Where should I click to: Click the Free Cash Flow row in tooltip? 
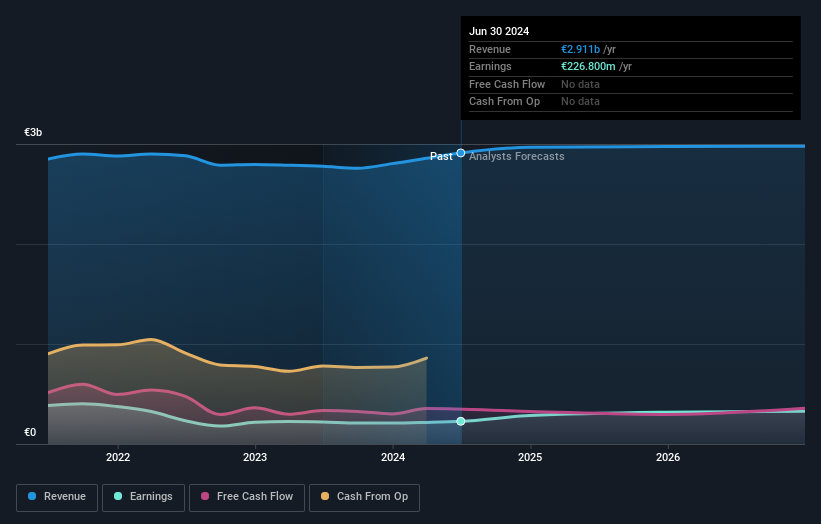point(630,84)
